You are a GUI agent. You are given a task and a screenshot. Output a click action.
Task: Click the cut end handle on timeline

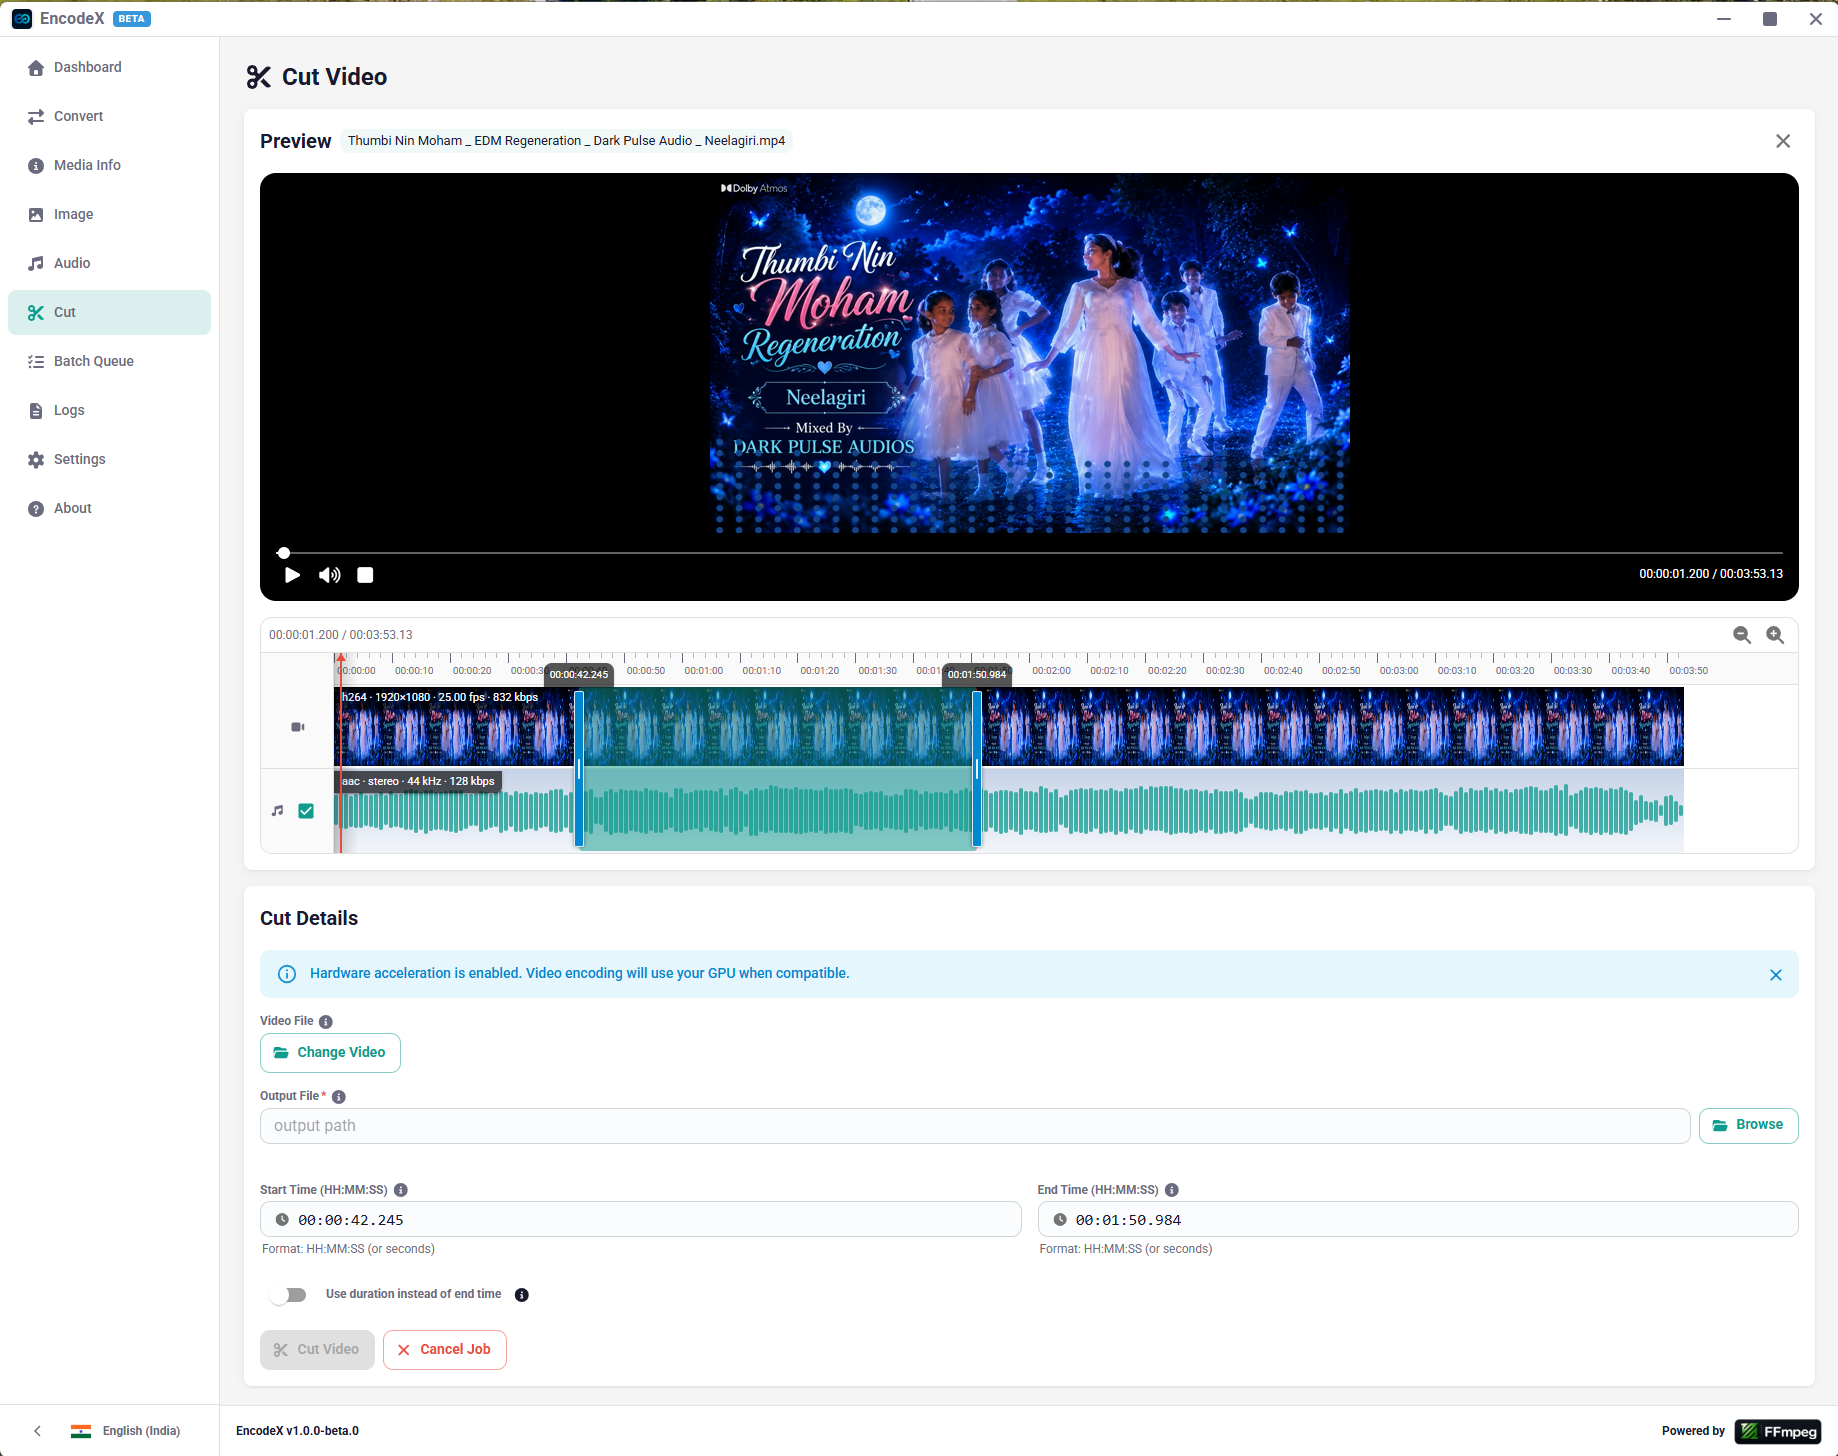[977, 769]
